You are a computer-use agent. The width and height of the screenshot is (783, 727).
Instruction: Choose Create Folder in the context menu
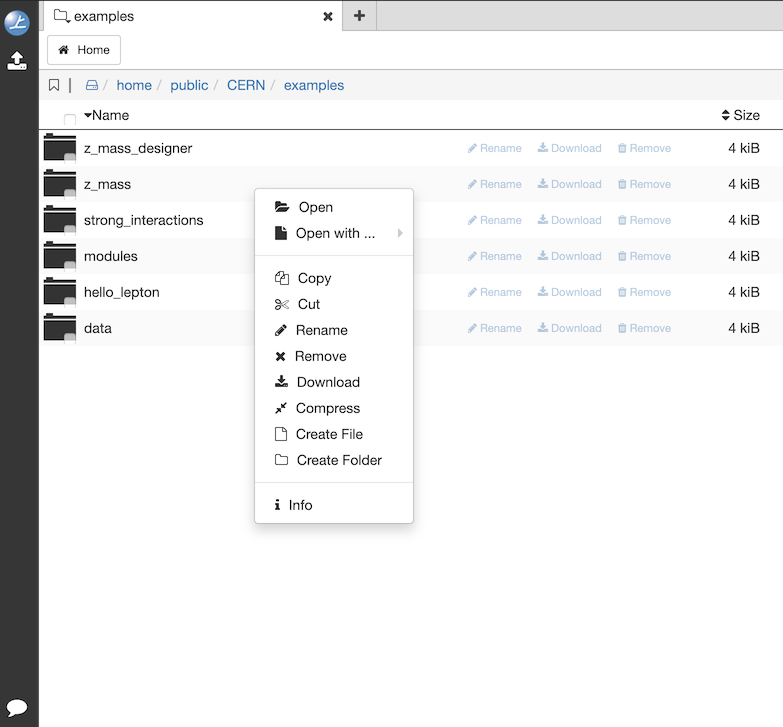(334, 460)
